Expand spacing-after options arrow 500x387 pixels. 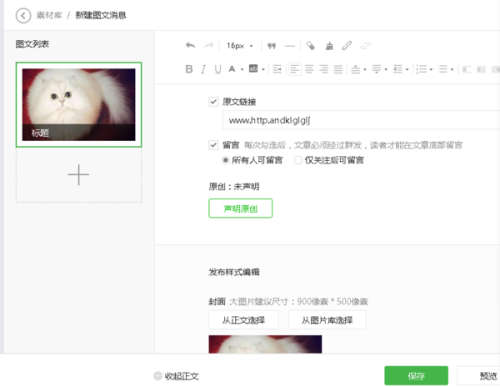(x=386, y=70)
